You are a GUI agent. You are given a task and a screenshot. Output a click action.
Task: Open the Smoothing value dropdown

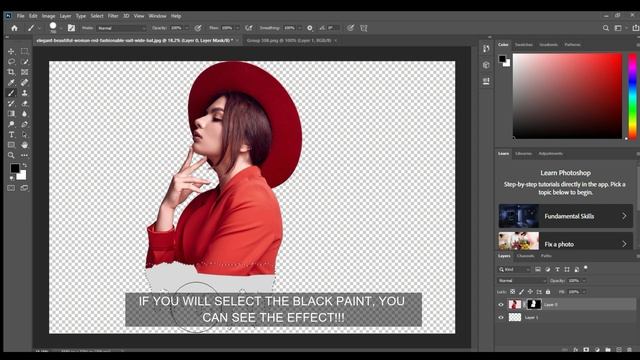click(x=300, y=28)
